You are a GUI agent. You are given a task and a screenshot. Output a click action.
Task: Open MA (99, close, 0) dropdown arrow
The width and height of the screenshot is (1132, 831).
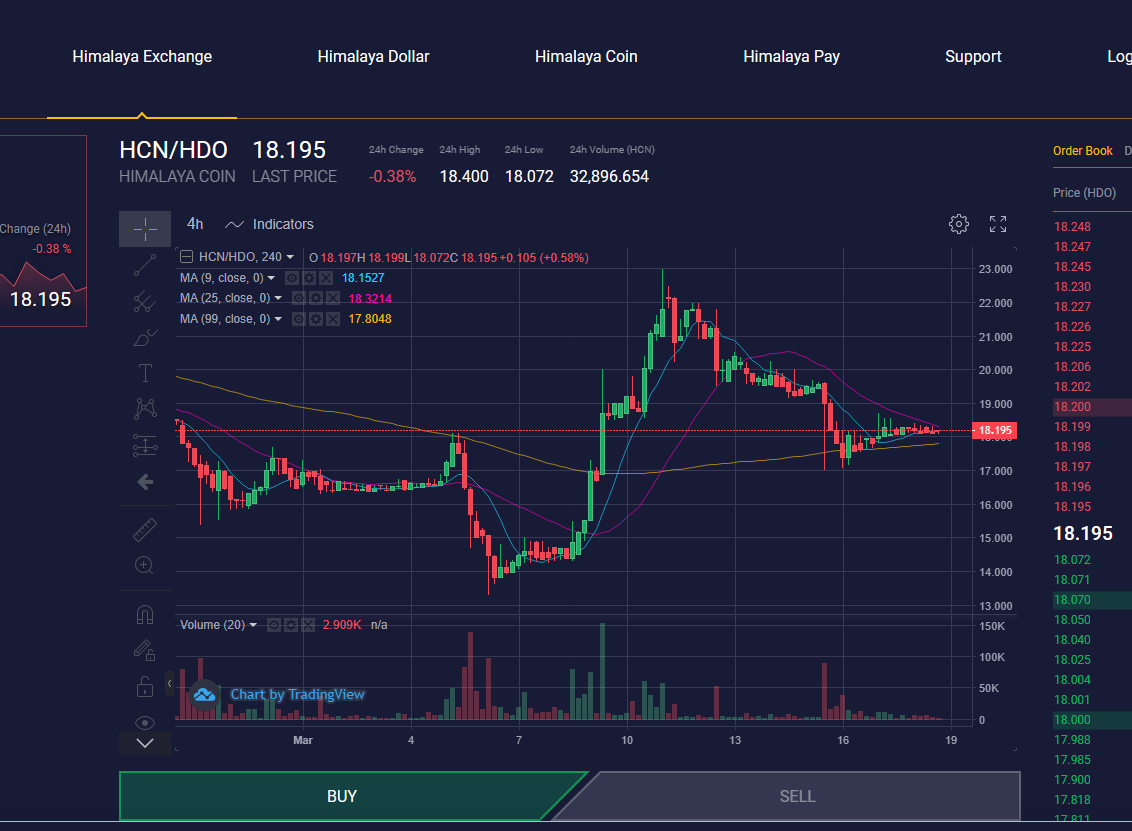(x=278, y=319)
